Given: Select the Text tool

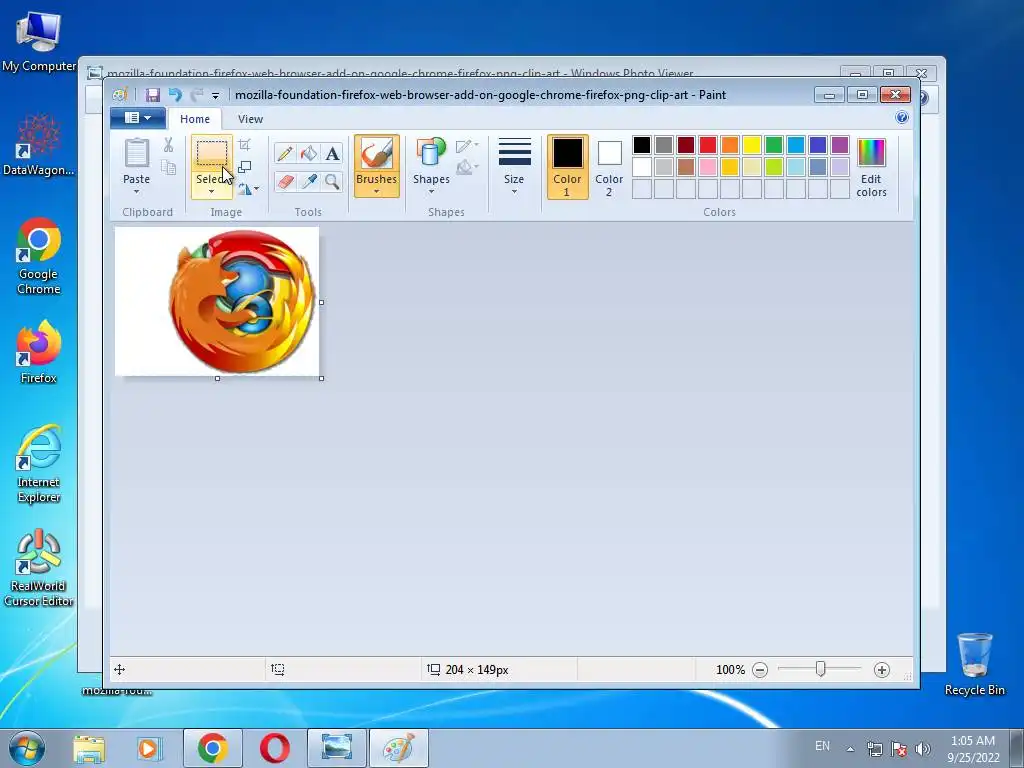Looking at the screenshot, I should pos(332,153).
